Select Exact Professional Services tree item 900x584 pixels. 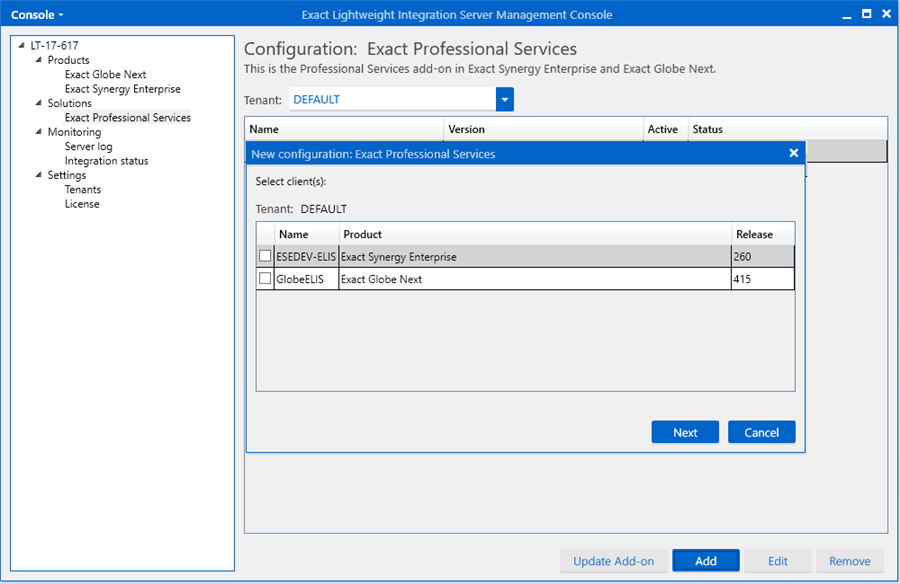pyautogui.click(x=127, y=117)
